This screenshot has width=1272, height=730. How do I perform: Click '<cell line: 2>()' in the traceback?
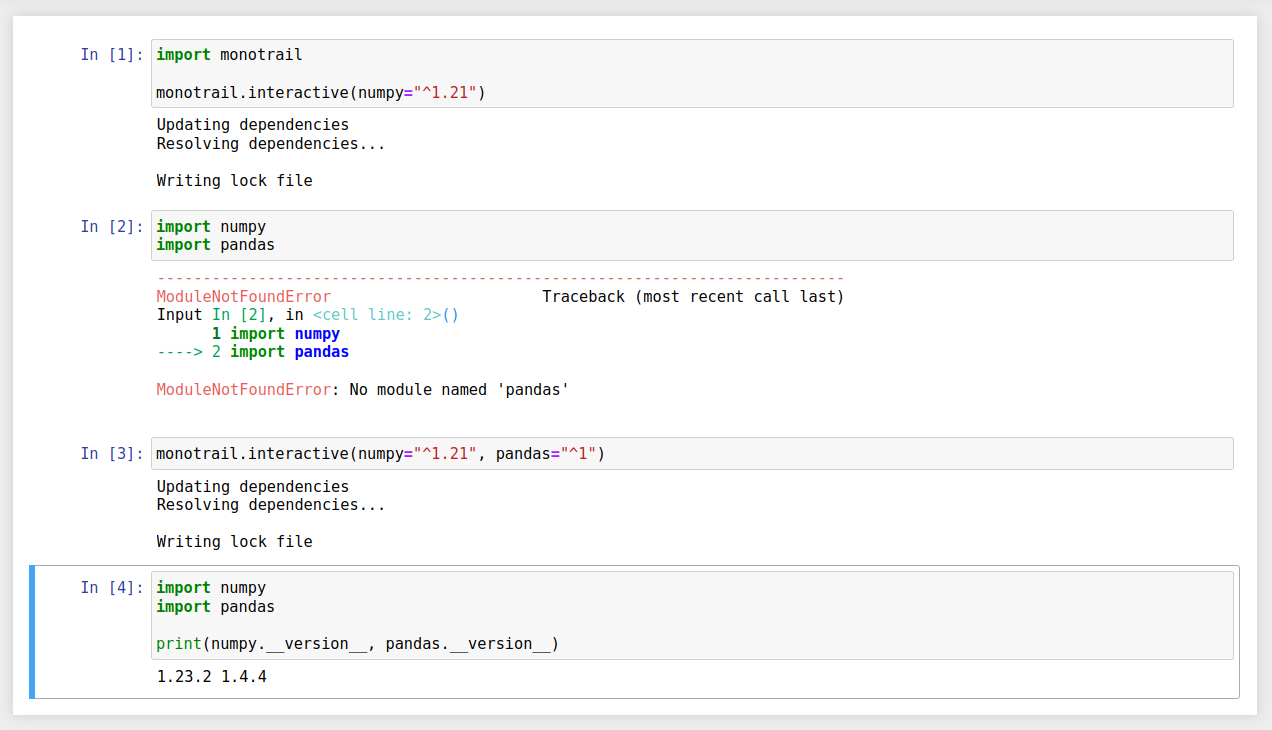tap(386, 315)
